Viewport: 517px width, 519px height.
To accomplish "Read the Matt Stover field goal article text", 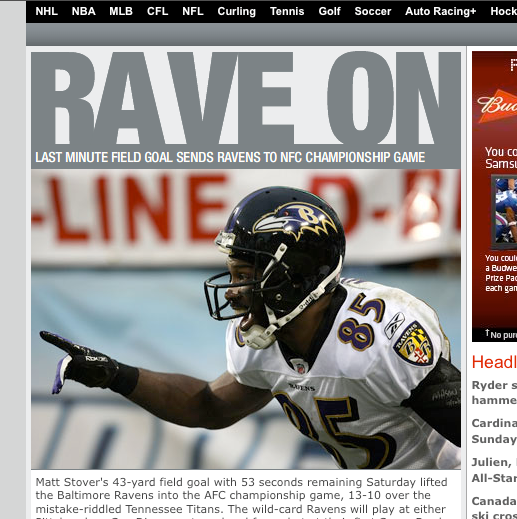I will pos(241,497).
